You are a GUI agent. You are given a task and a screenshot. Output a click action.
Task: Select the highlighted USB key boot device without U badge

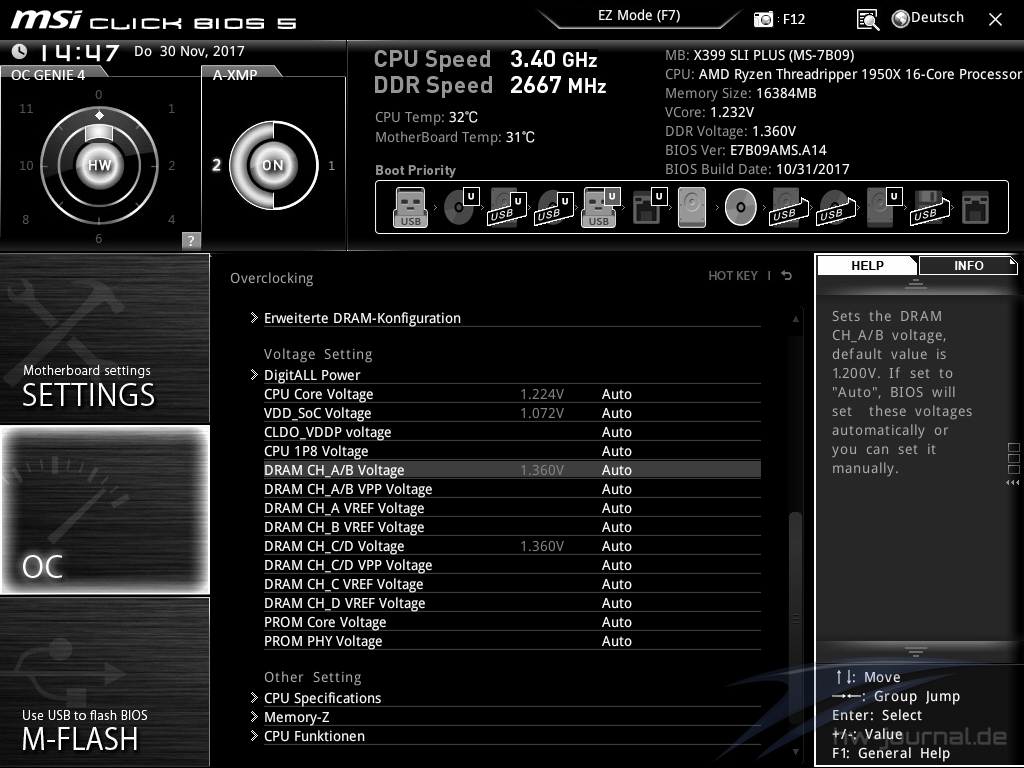[x=410, y=208]
